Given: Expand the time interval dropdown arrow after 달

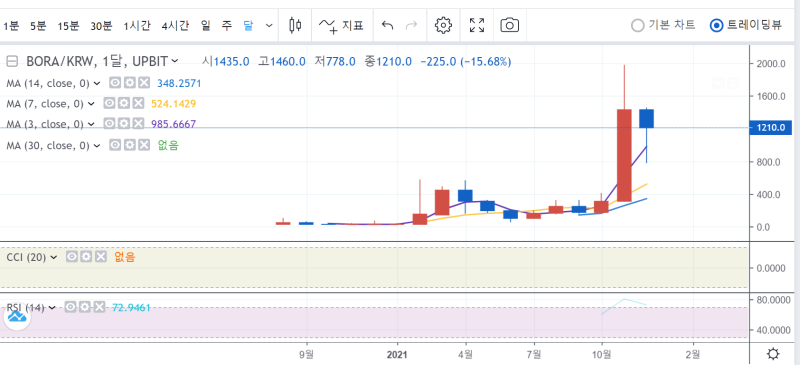Looking at the screenshot, I should [269, 26].
